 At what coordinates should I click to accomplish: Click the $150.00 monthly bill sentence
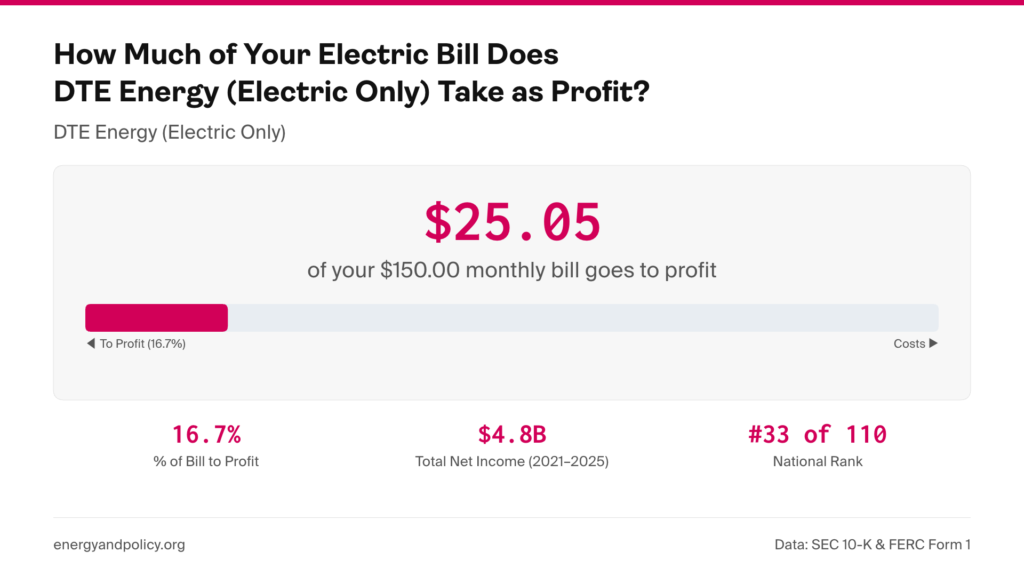tap(512, 270)
